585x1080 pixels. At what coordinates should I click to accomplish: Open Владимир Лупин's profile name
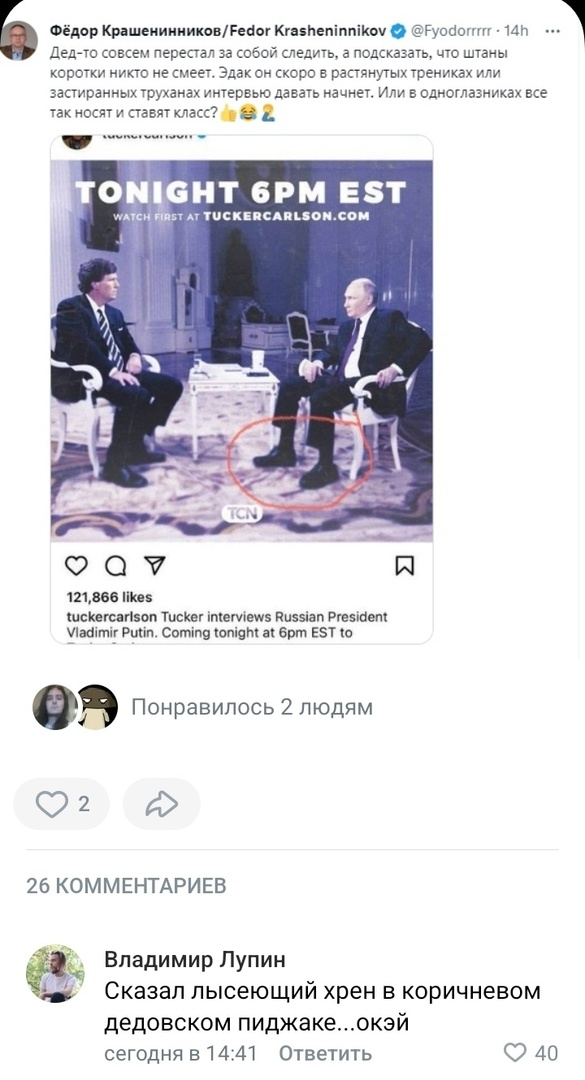[195, 959]
